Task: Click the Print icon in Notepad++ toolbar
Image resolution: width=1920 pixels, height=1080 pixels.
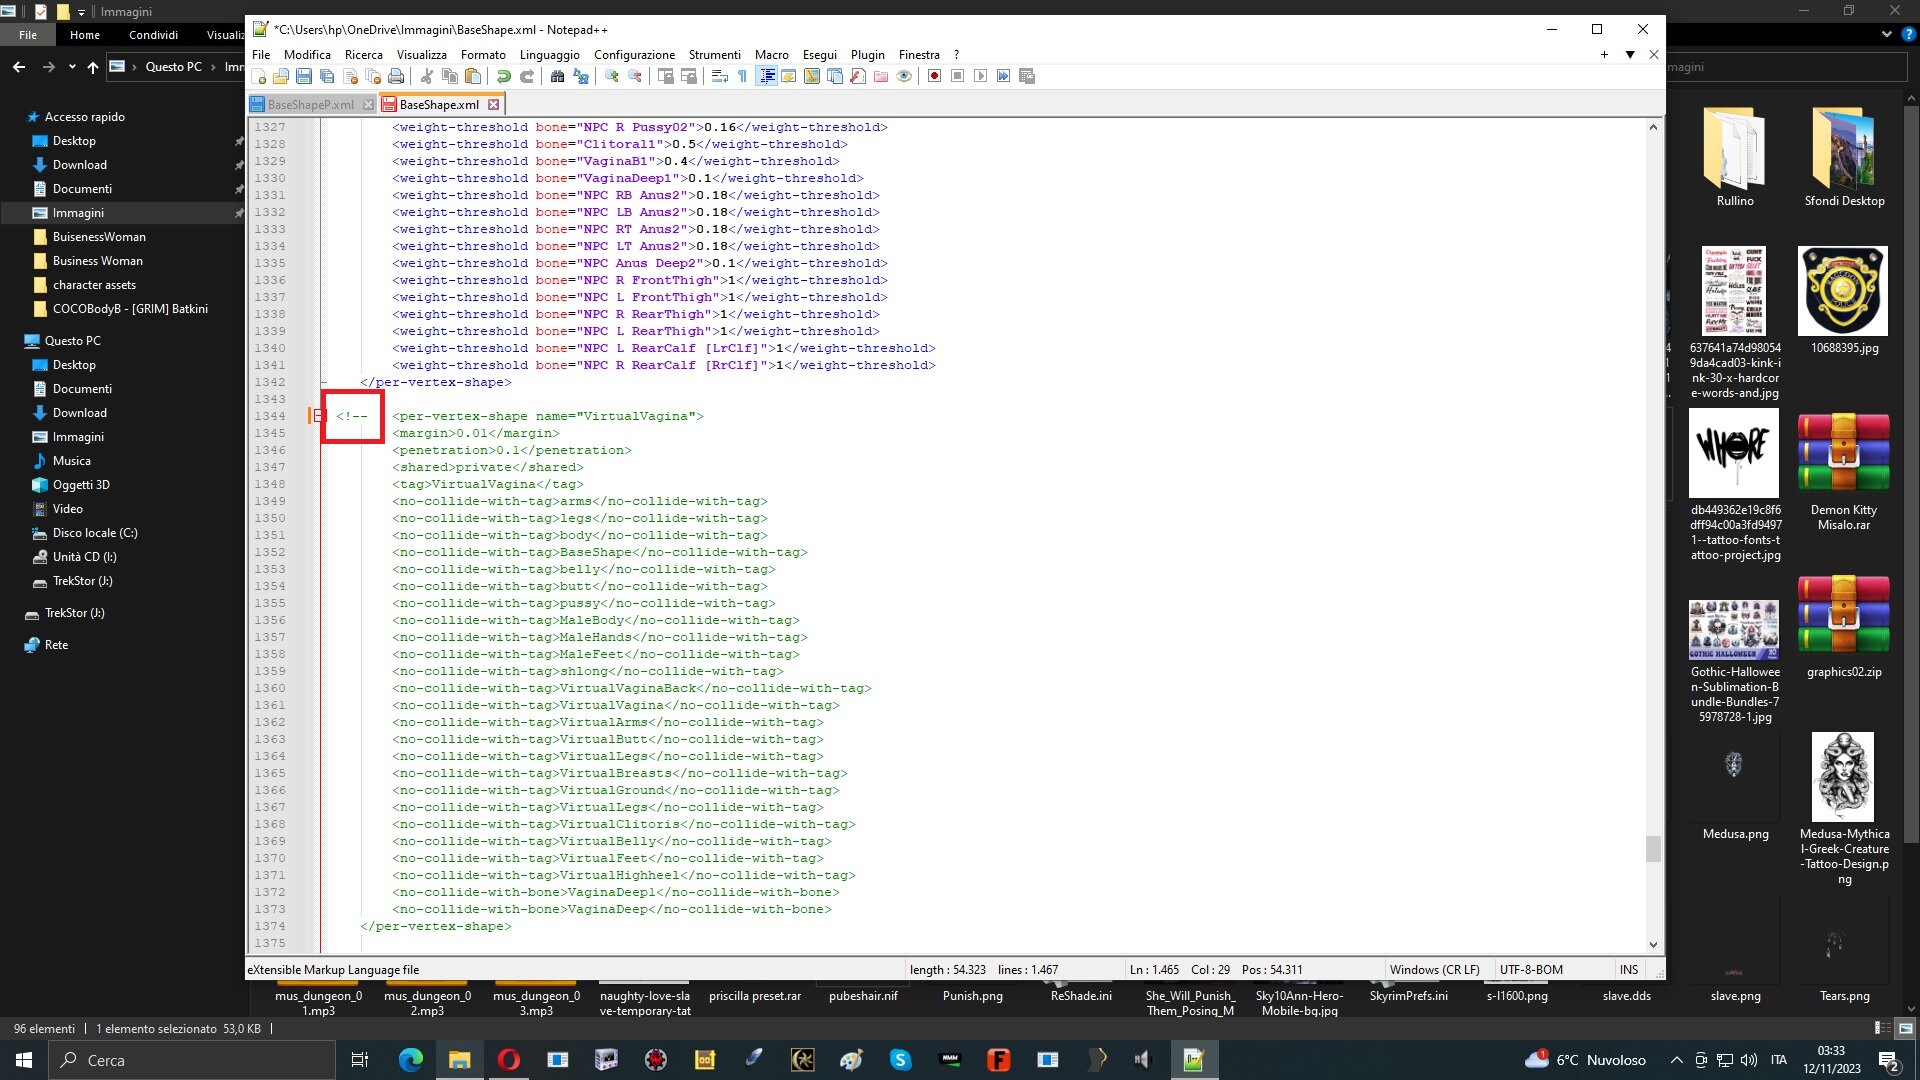Action: tap(396, 76)
